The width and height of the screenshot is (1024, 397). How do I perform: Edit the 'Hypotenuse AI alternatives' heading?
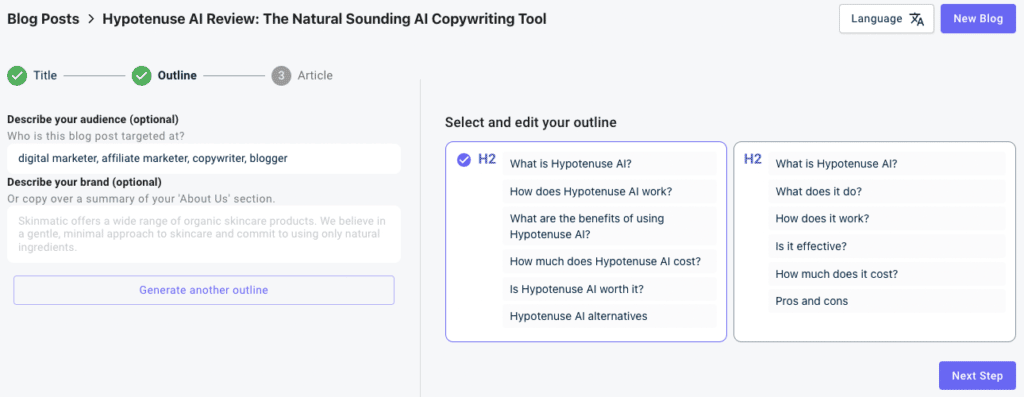pyautogui.click(x=609, y=317)
